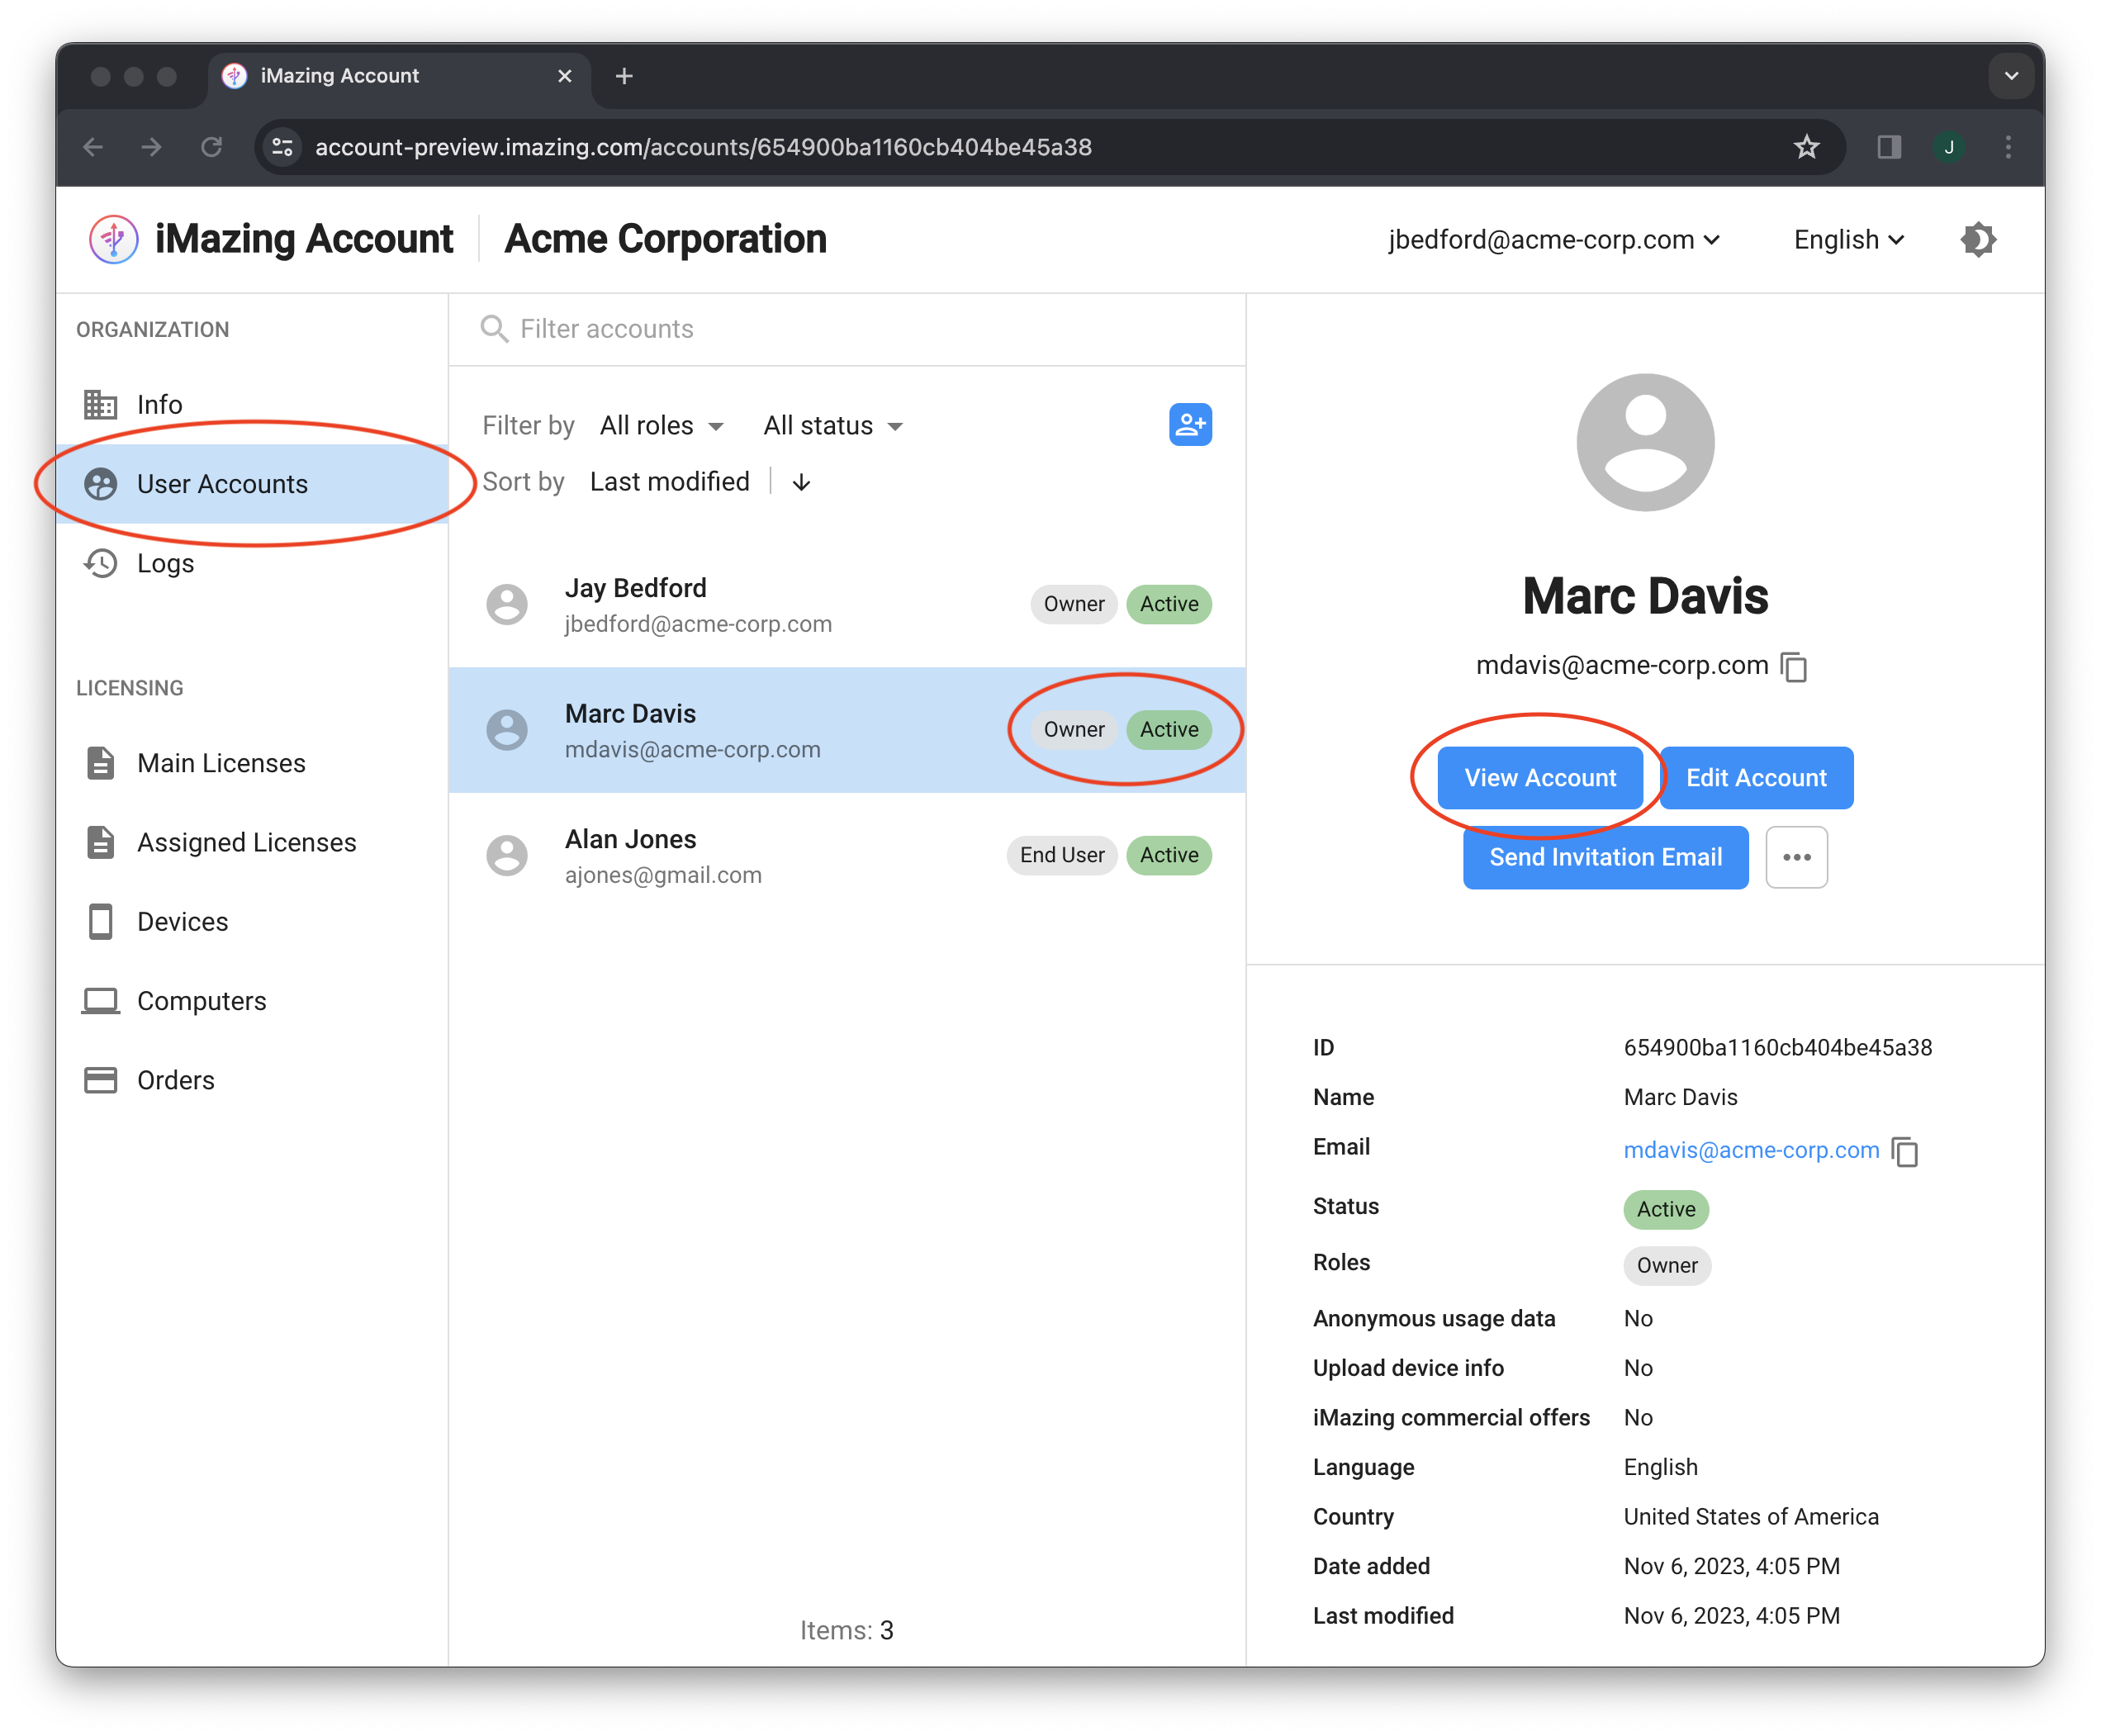Viewport: 2101px width, 1736px height.
Task: Open the Computers section
Action: click(x=252, y=1001)
